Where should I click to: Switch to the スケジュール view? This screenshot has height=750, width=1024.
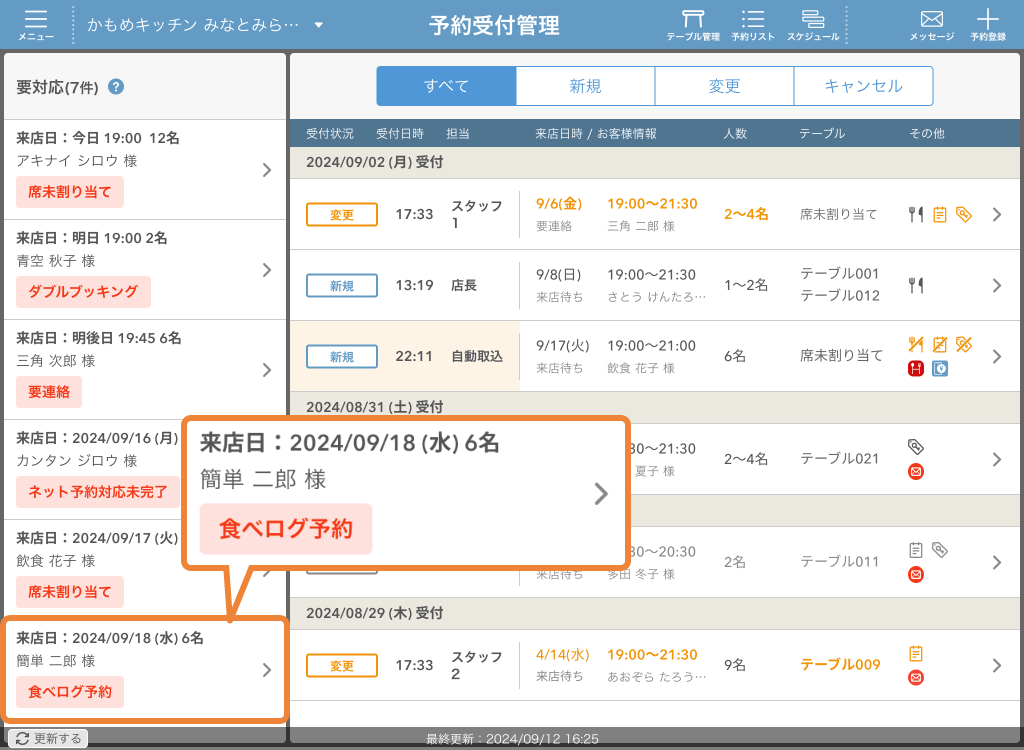point(813,25)
